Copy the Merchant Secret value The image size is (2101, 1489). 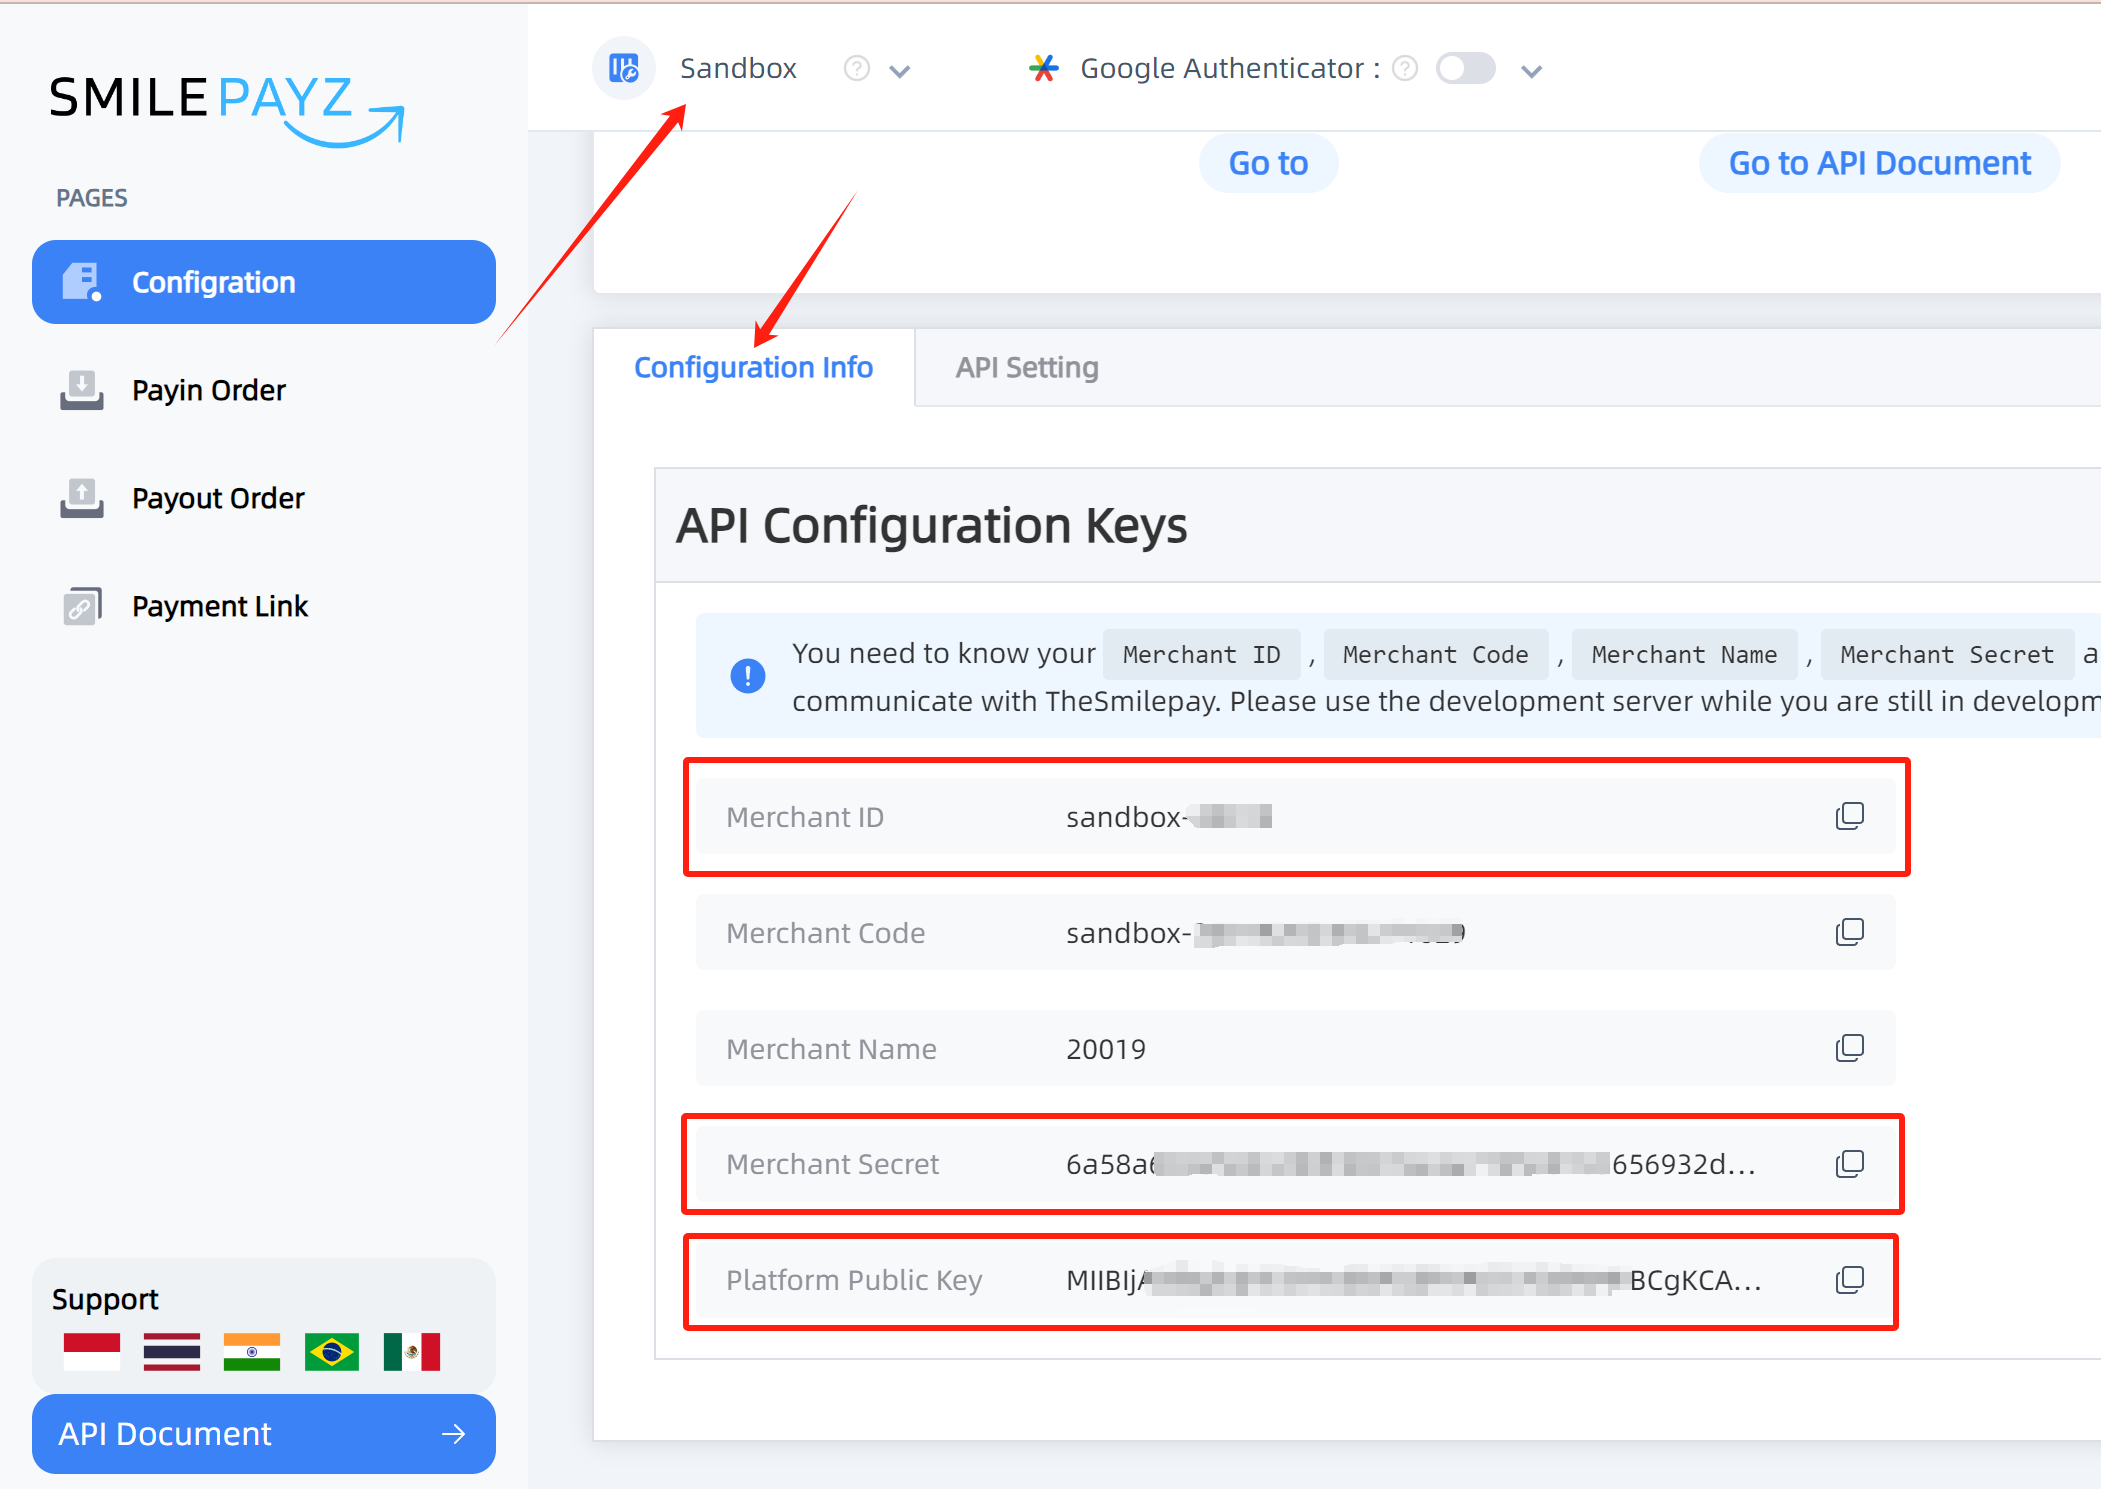[1850, 1164]
